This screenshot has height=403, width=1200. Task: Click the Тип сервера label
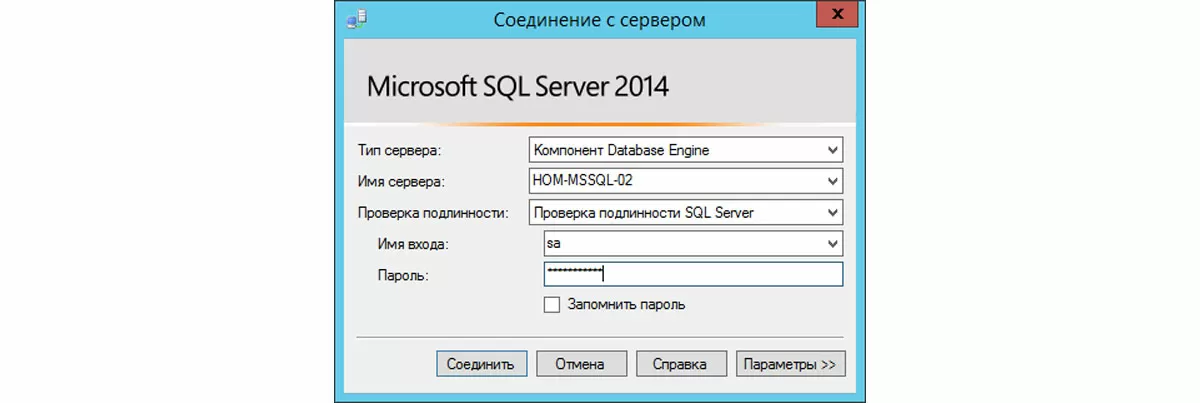click(399, 151)
